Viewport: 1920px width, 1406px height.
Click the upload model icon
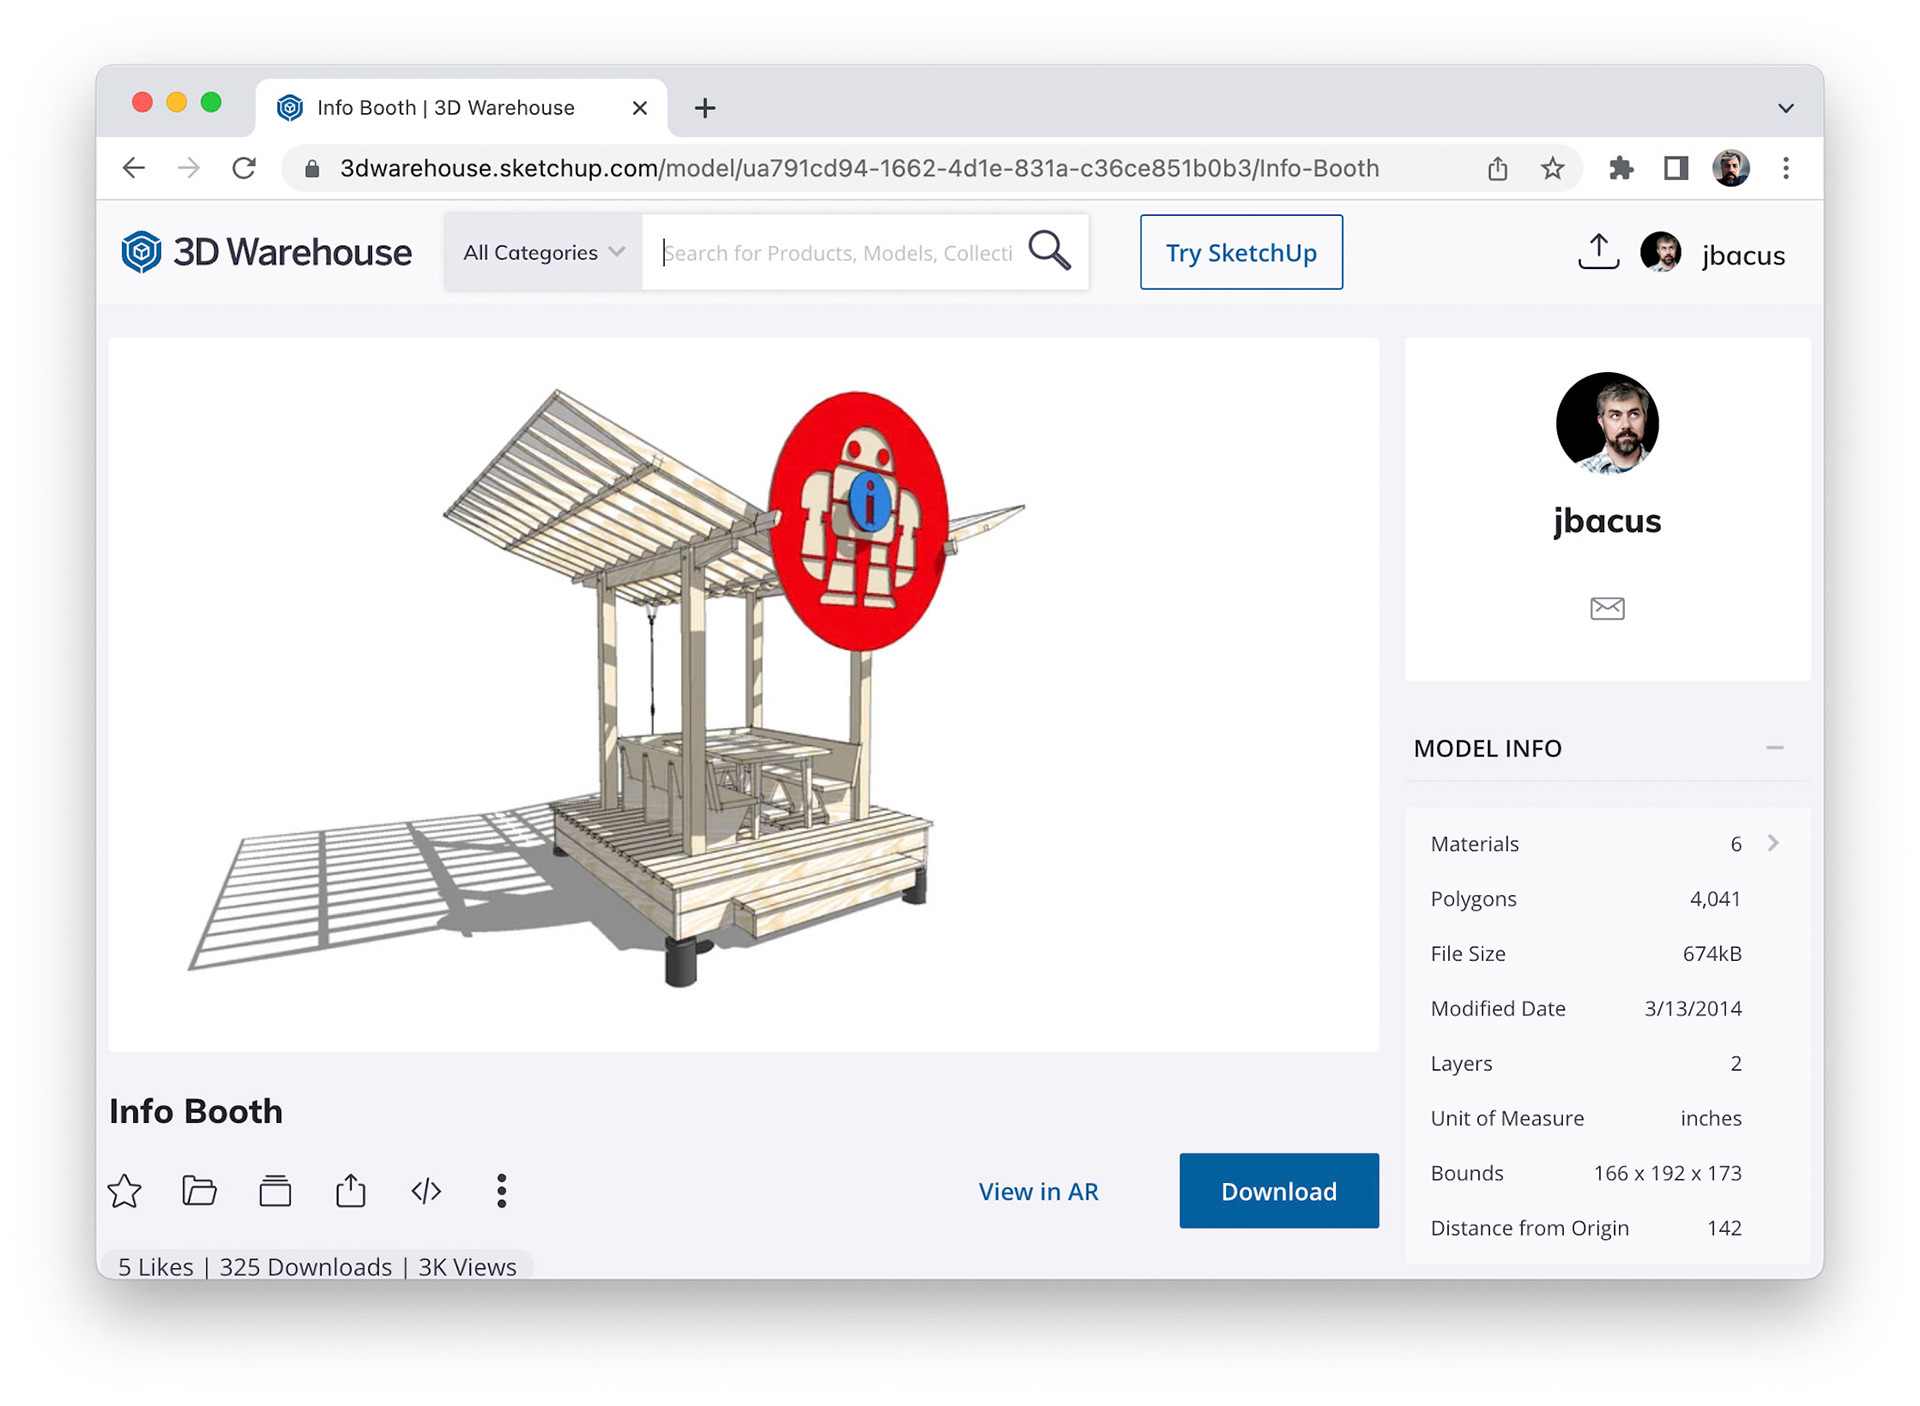point(1598,252)
